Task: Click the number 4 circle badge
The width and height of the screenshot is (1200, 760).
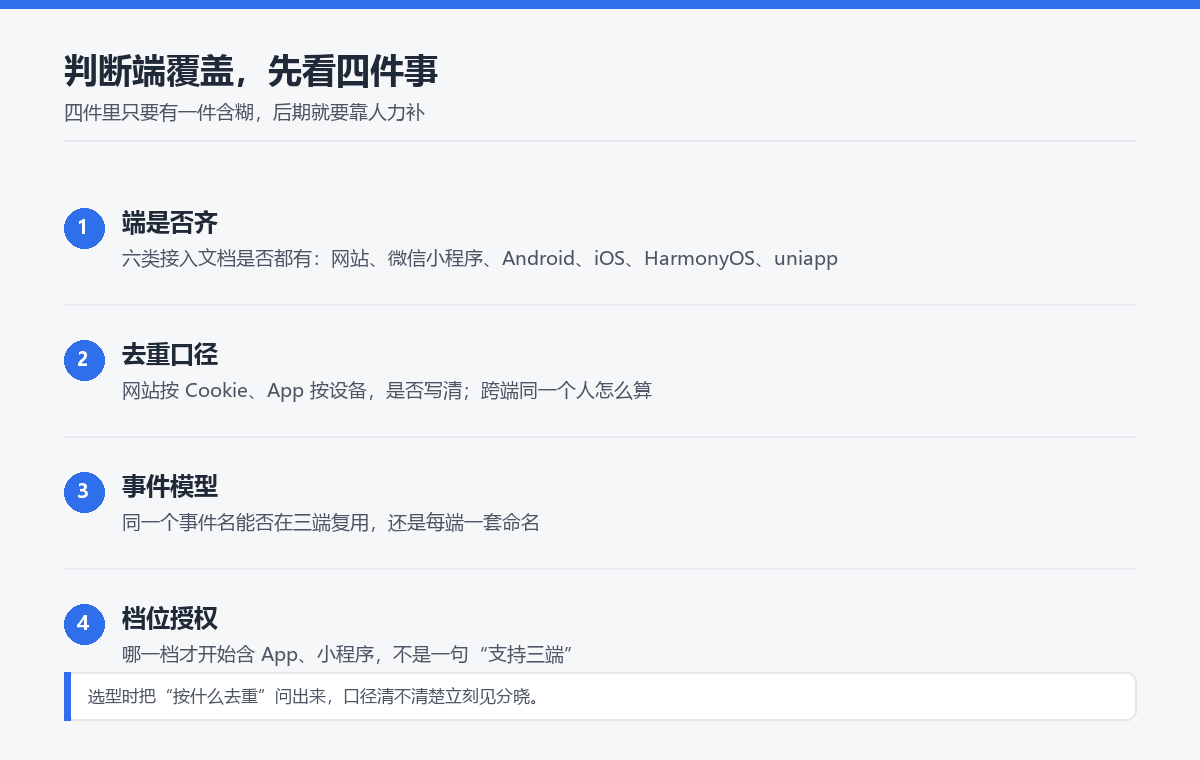Action: click(84, 624)
